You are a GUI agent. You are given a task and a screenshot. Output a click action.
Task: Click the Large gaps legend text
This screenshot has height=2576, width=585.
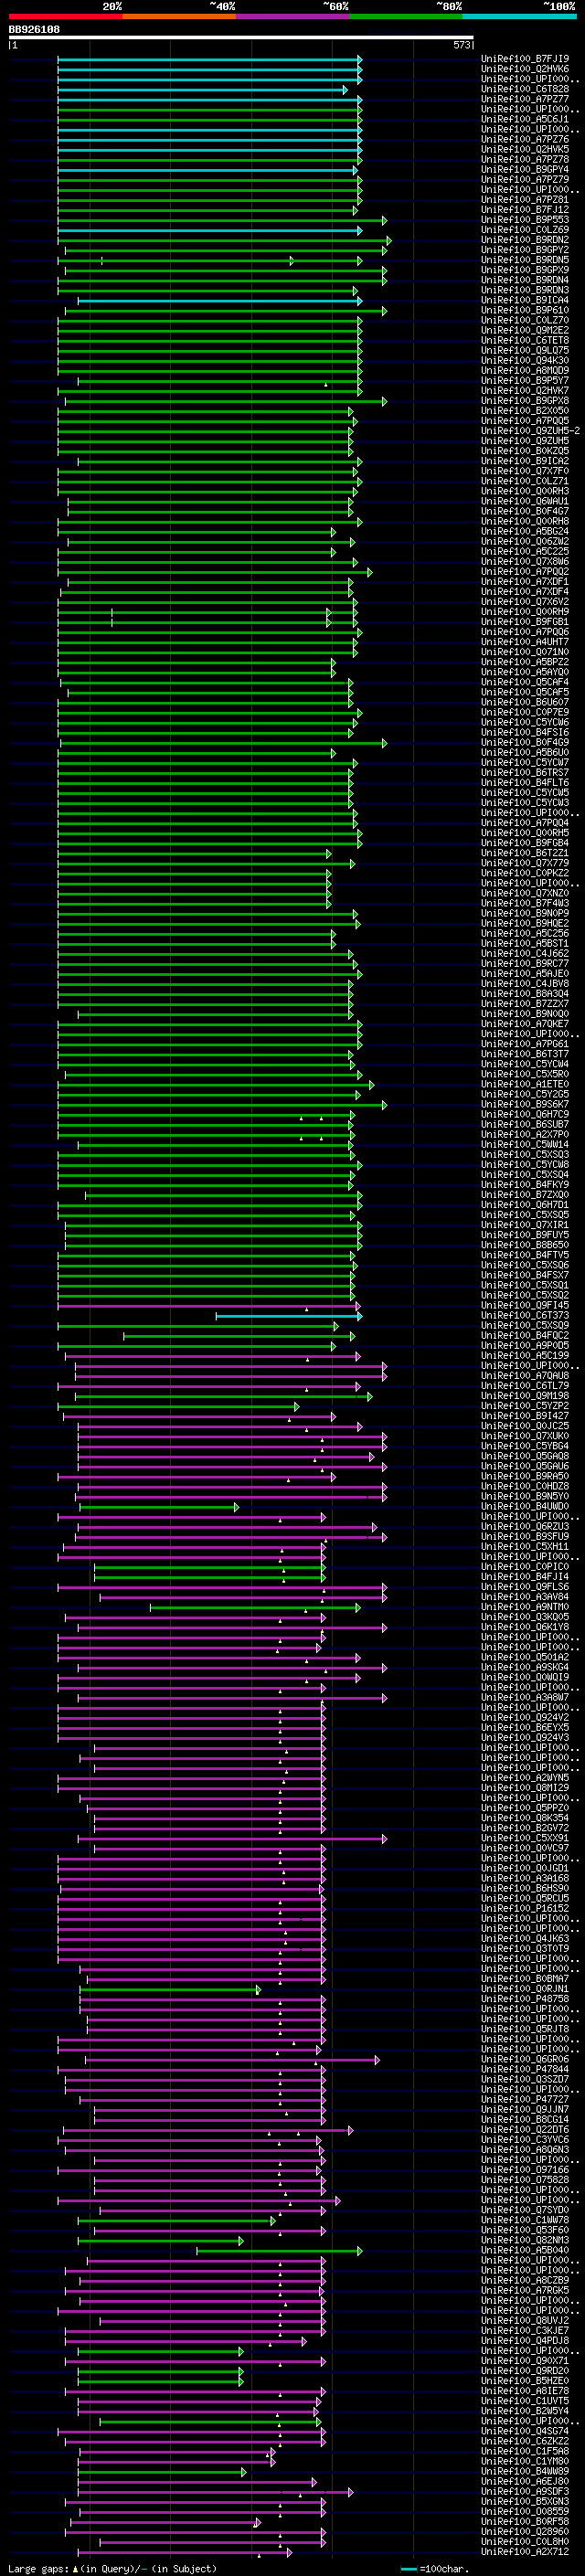pyautogui.click(x=111, y=2568)
